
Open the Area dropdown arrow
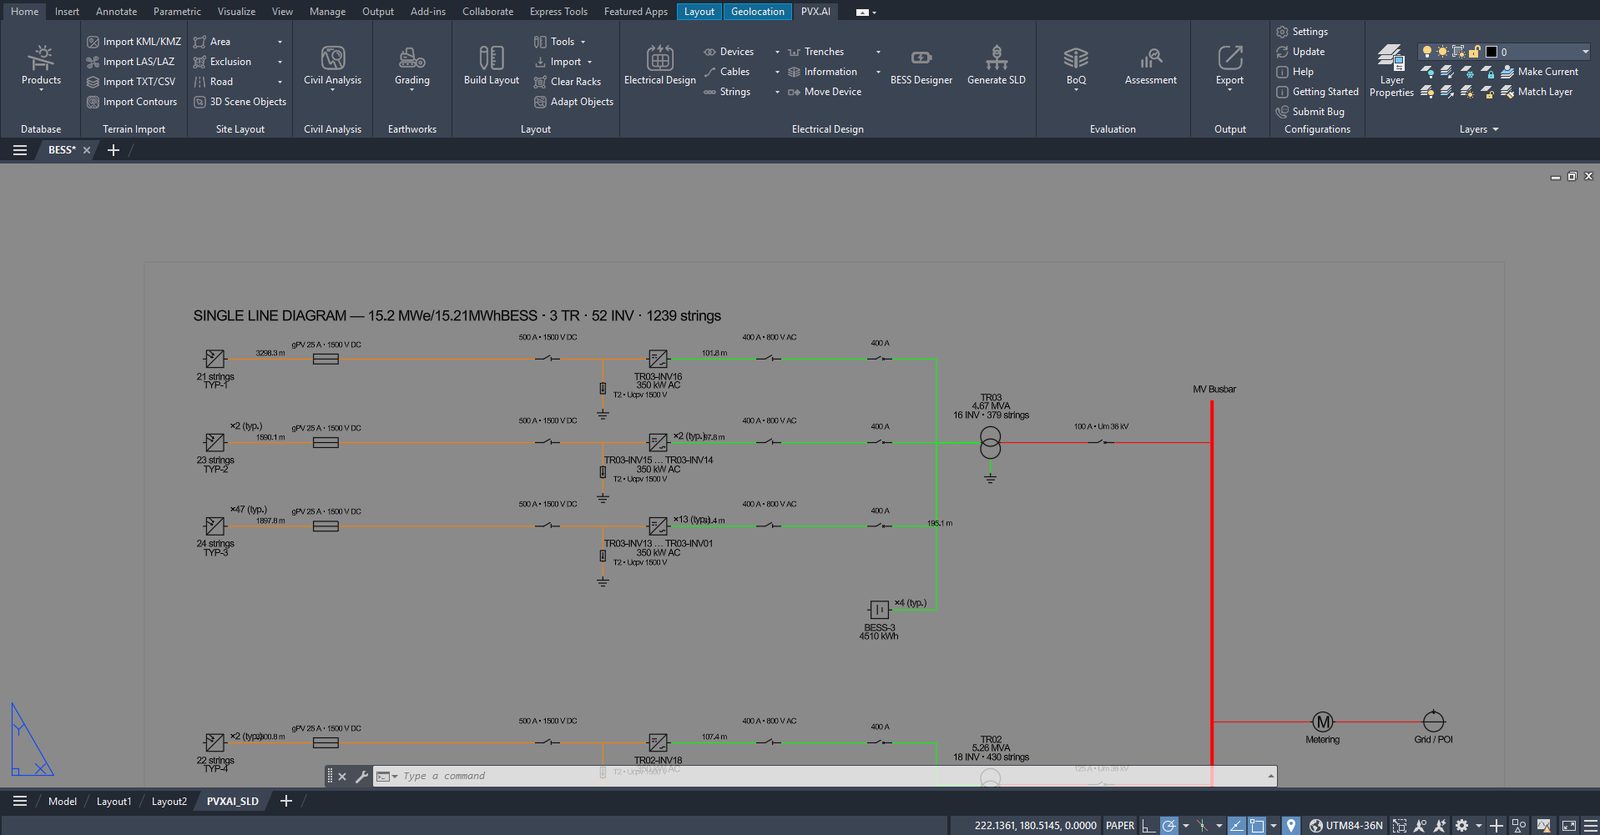tap(279, 42)
